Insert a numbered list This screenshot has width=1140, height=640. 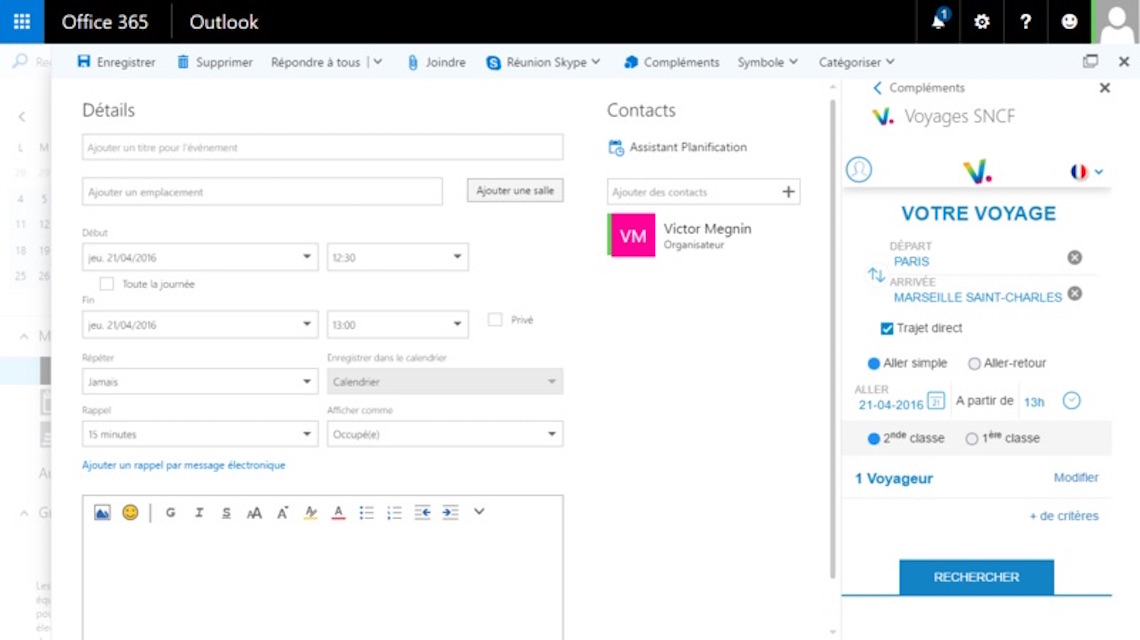pyautogui.click(x=394, y=513)
